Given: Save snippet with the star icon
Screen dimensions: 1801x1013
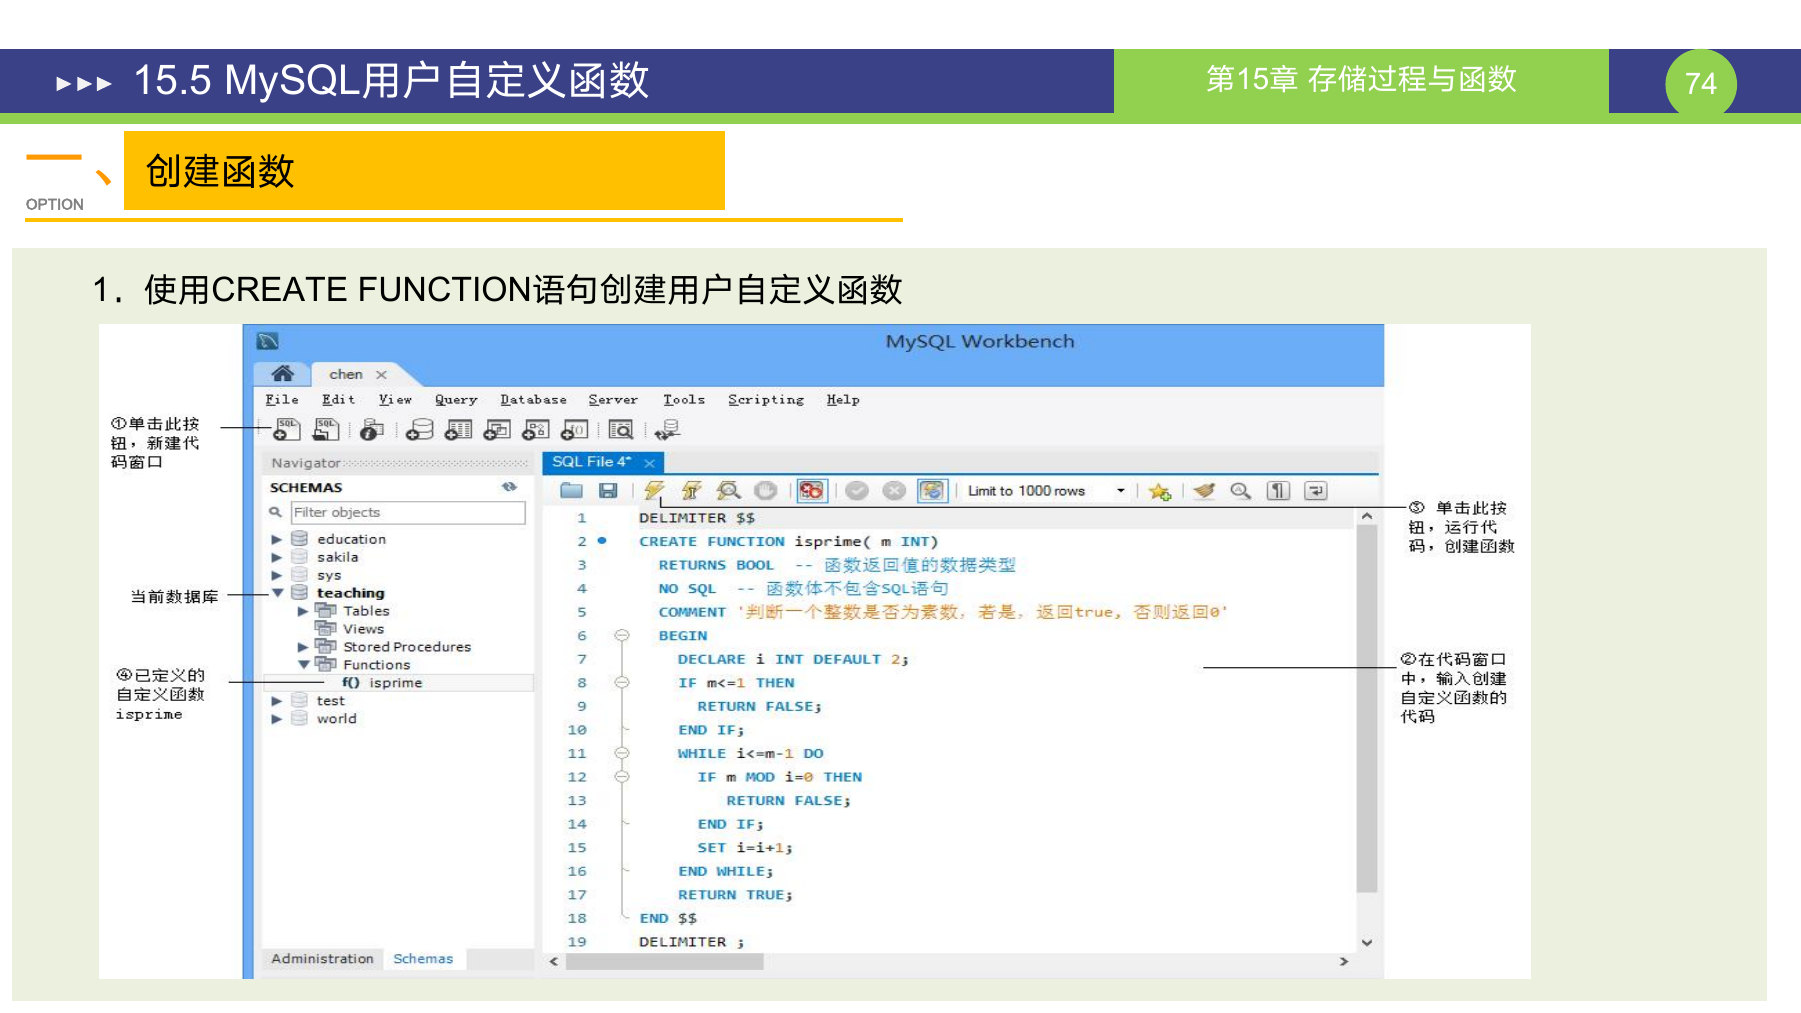Looking at the screenshot, I should (x=1160, y=491).
